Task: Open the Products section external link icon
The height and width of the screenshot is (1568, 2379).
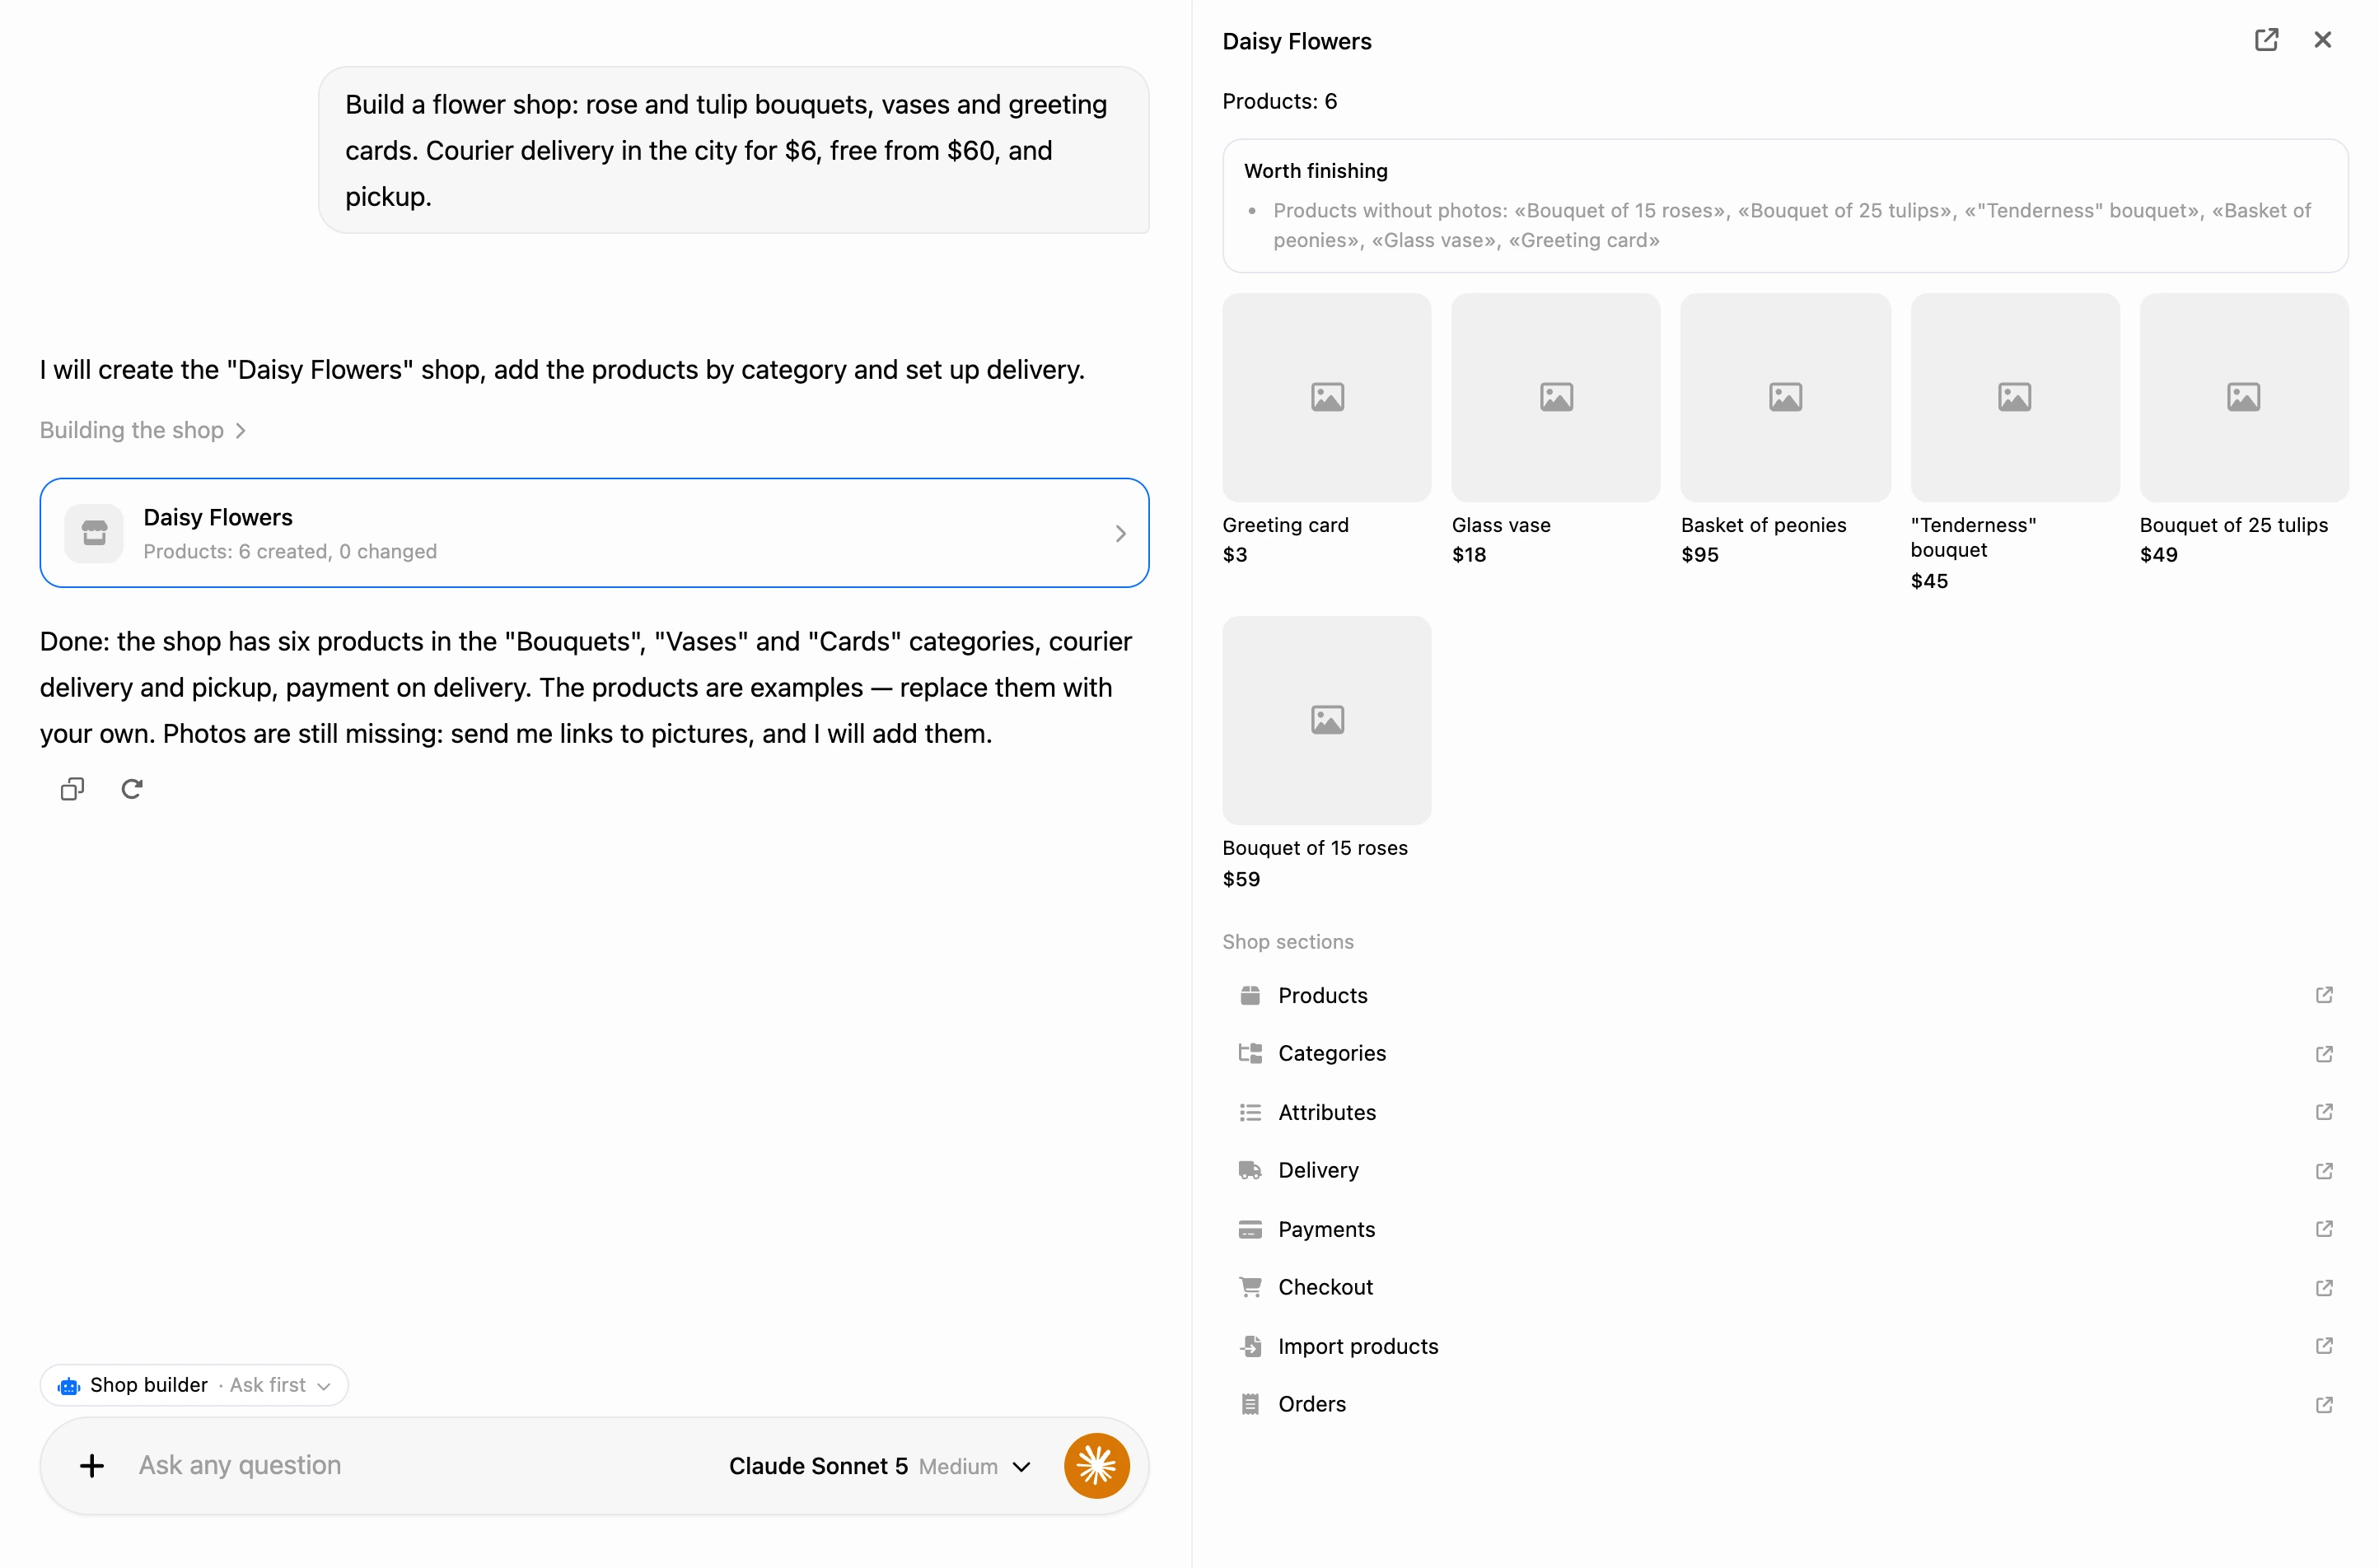Action: (x=2324, y=995)
